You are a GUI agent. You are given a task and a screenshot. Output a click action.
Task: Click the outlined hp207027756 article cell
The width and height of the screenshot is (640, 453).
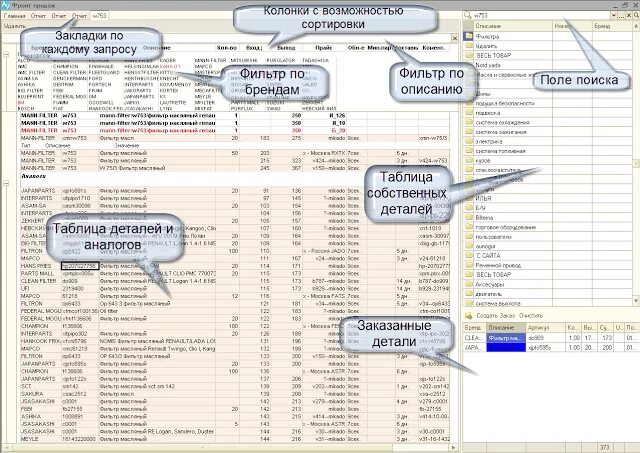80,266
